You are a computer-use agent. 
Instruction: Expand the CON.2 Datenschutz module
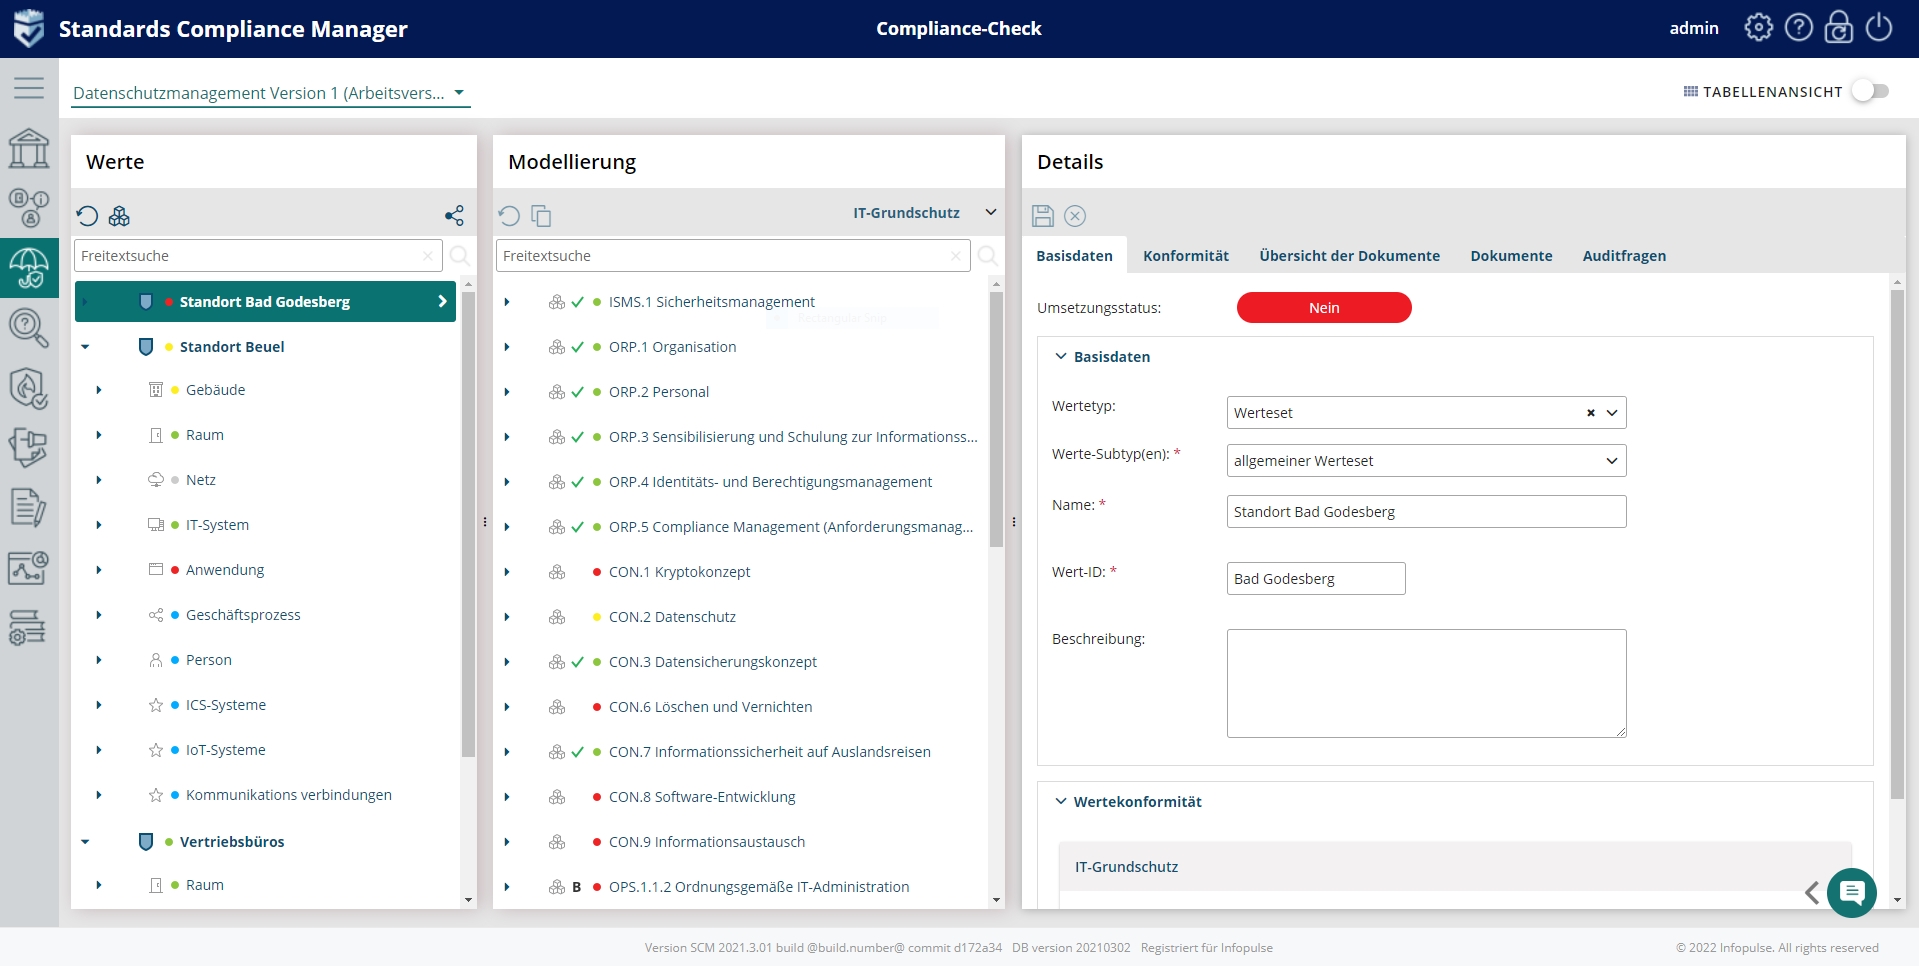pos(507,617)
